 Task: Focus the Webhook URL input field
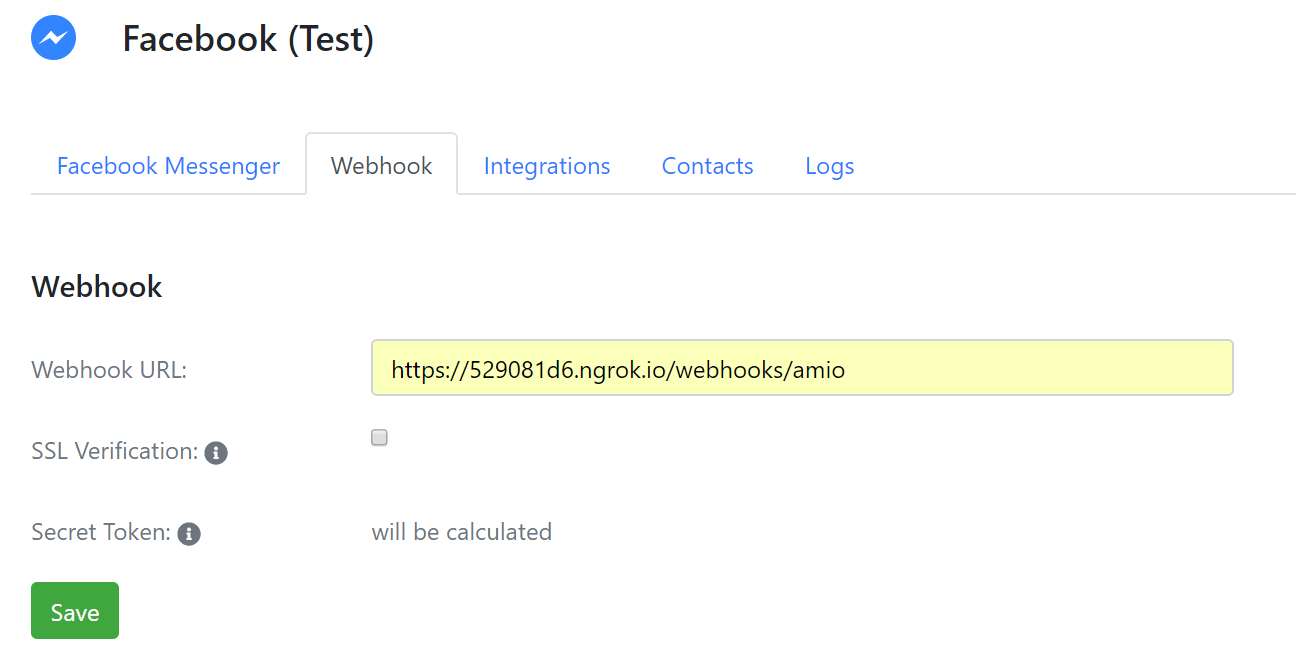[x=802, y=368]
